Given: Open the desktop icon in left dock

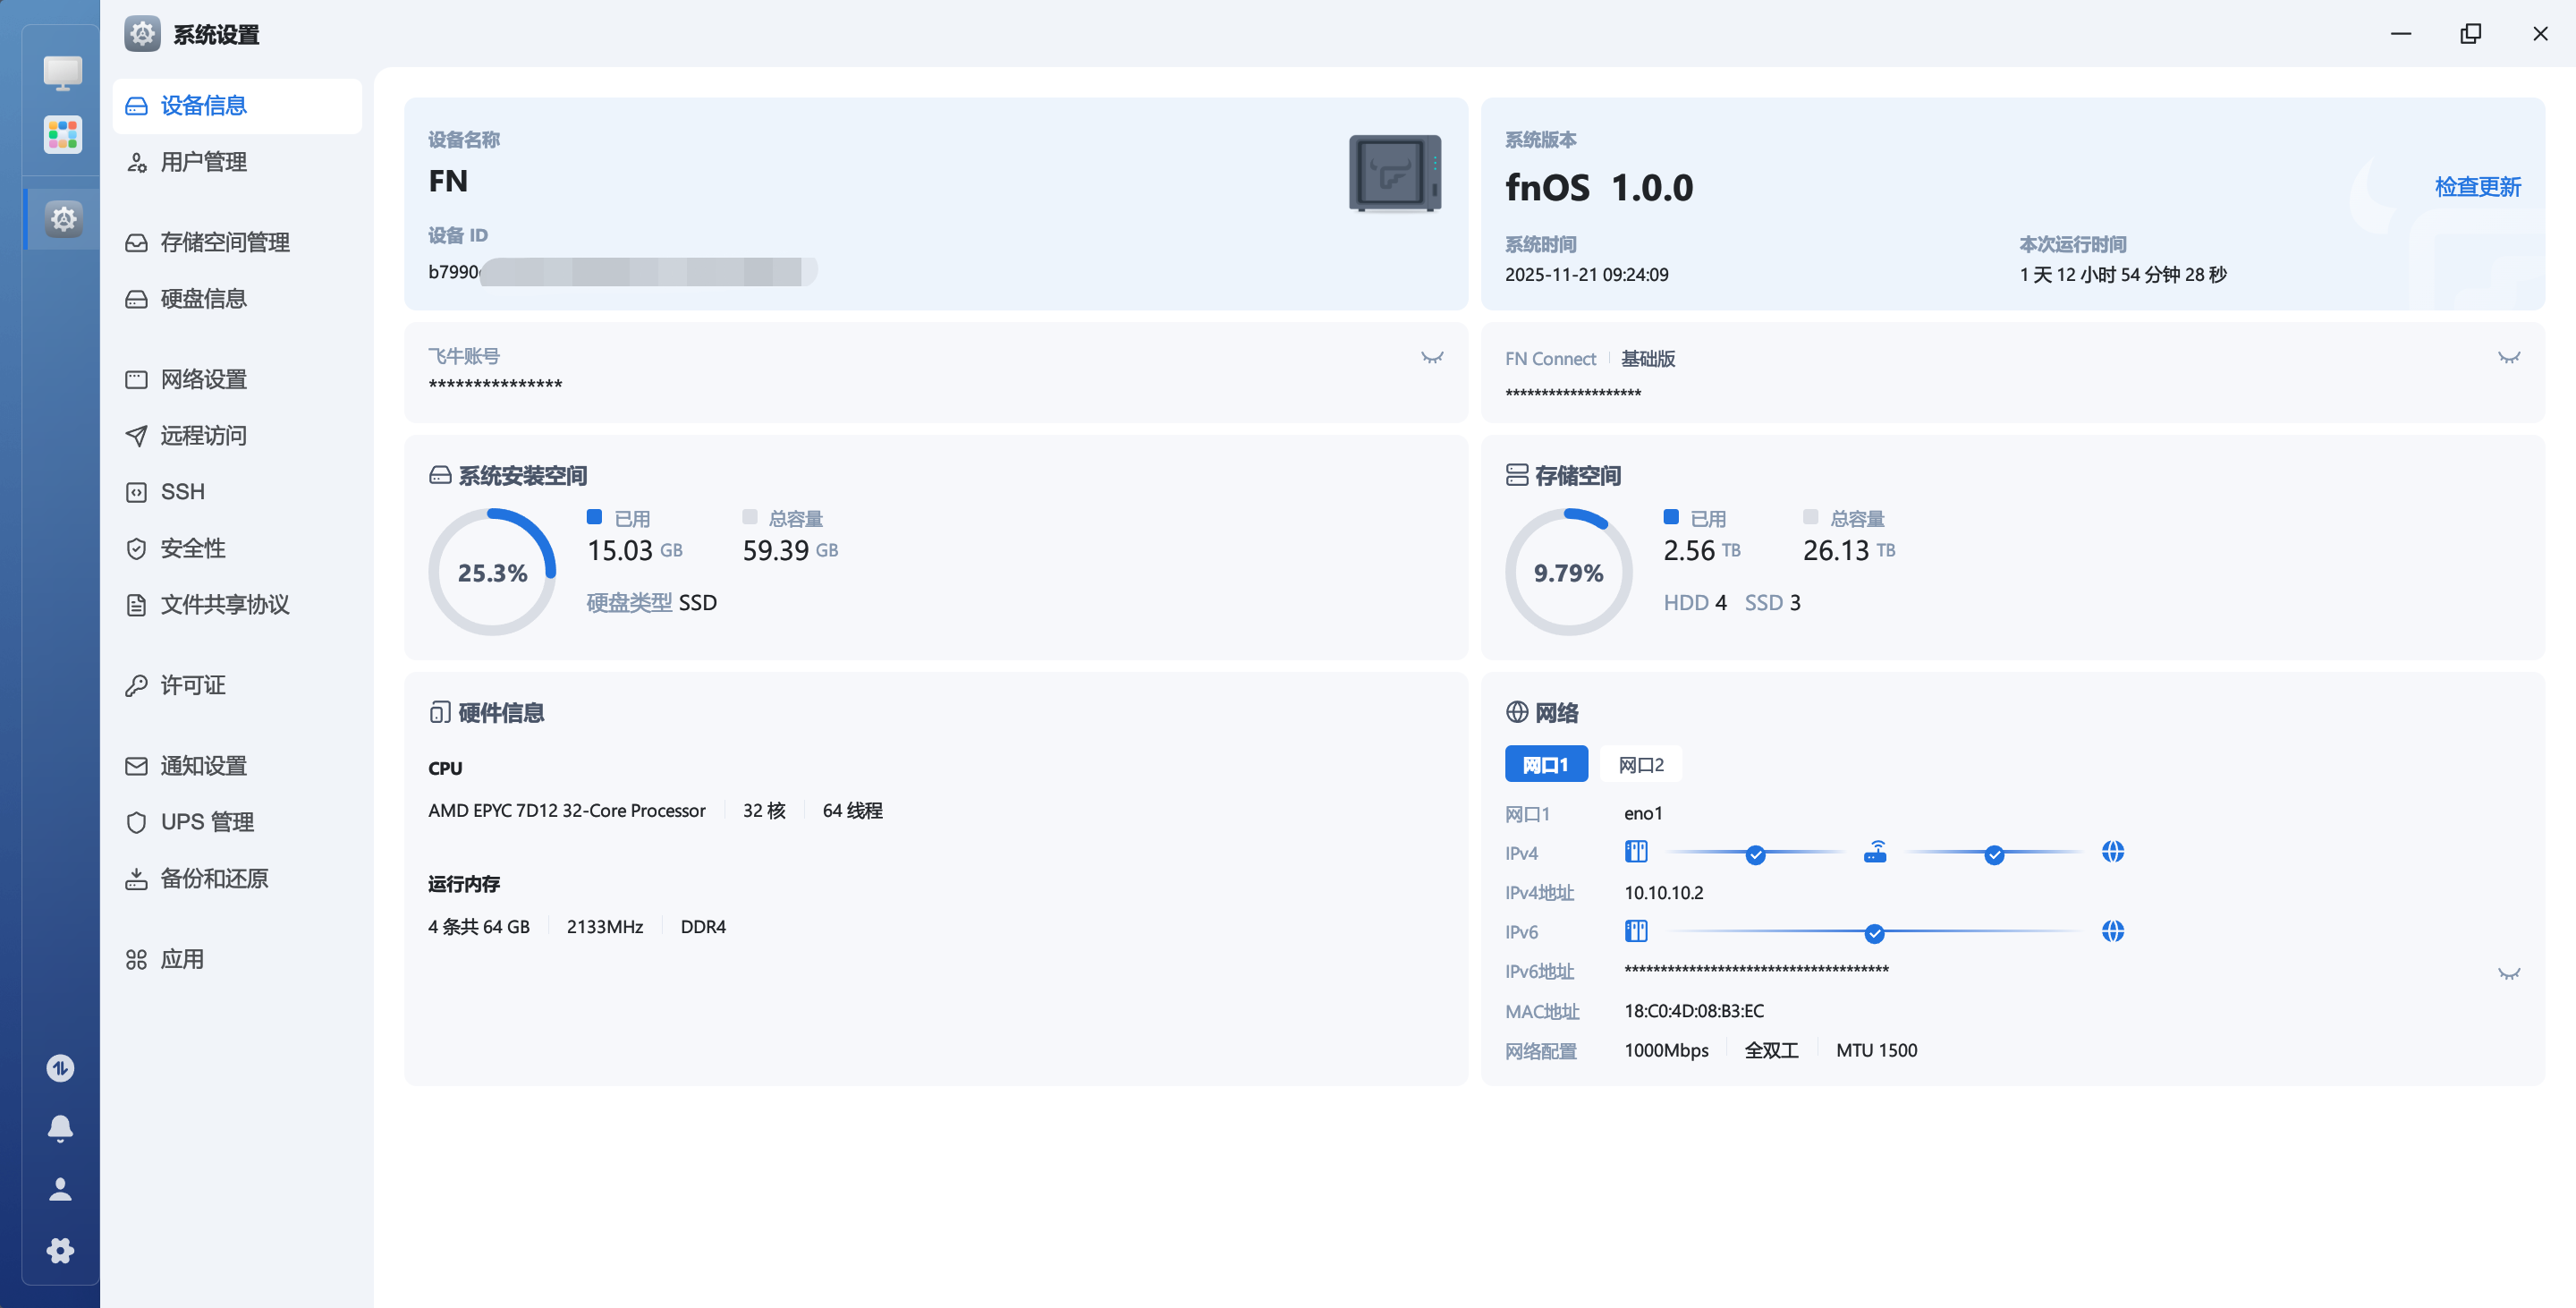Looking at the screenshot, I should [x=62, y=72].
